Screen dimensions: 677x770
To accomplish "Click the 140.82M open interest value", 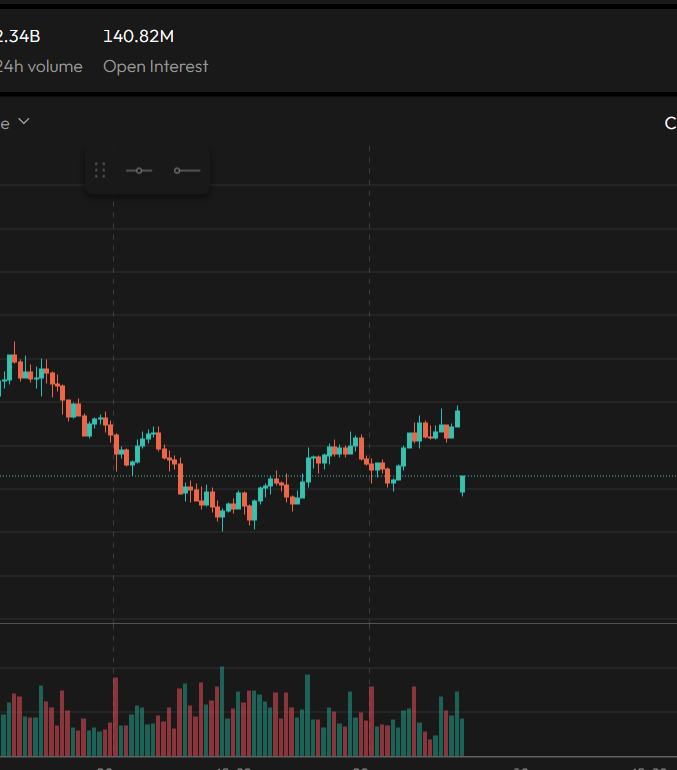I will pos(138,36).
